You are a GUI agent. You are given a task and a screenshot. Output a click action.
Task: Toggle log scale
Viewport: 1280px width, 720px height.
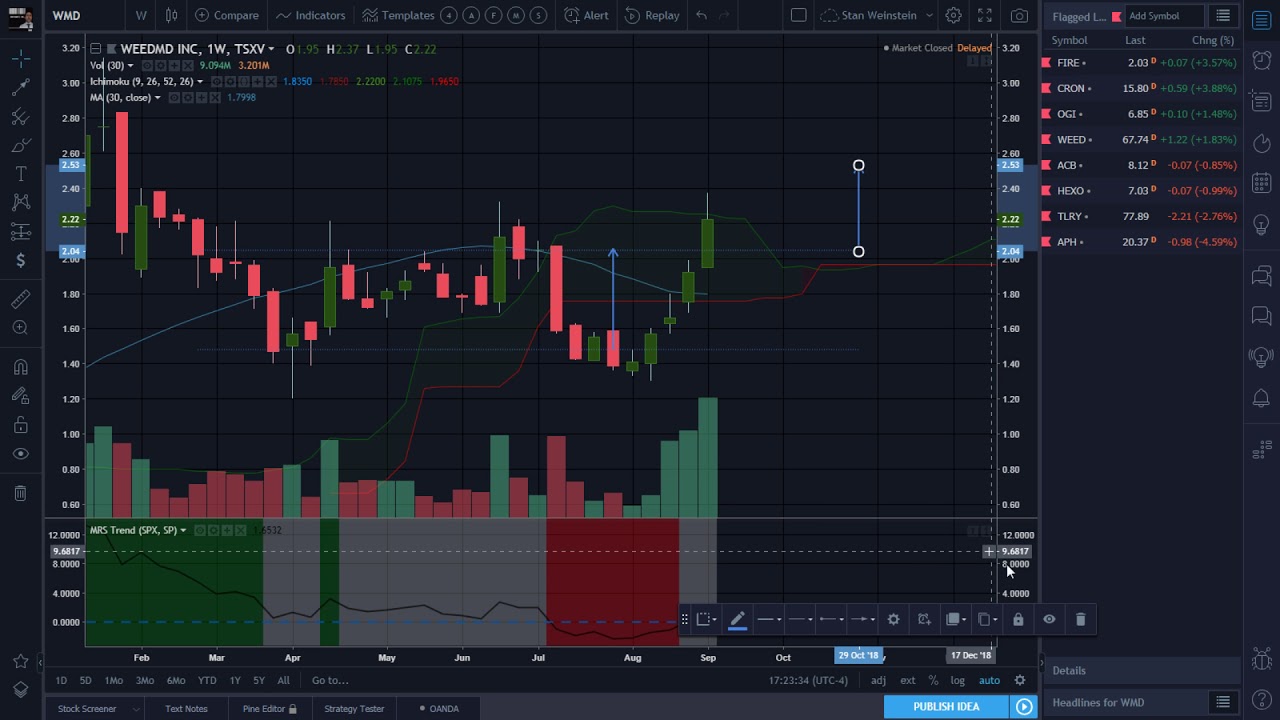(x=958, y=680)
